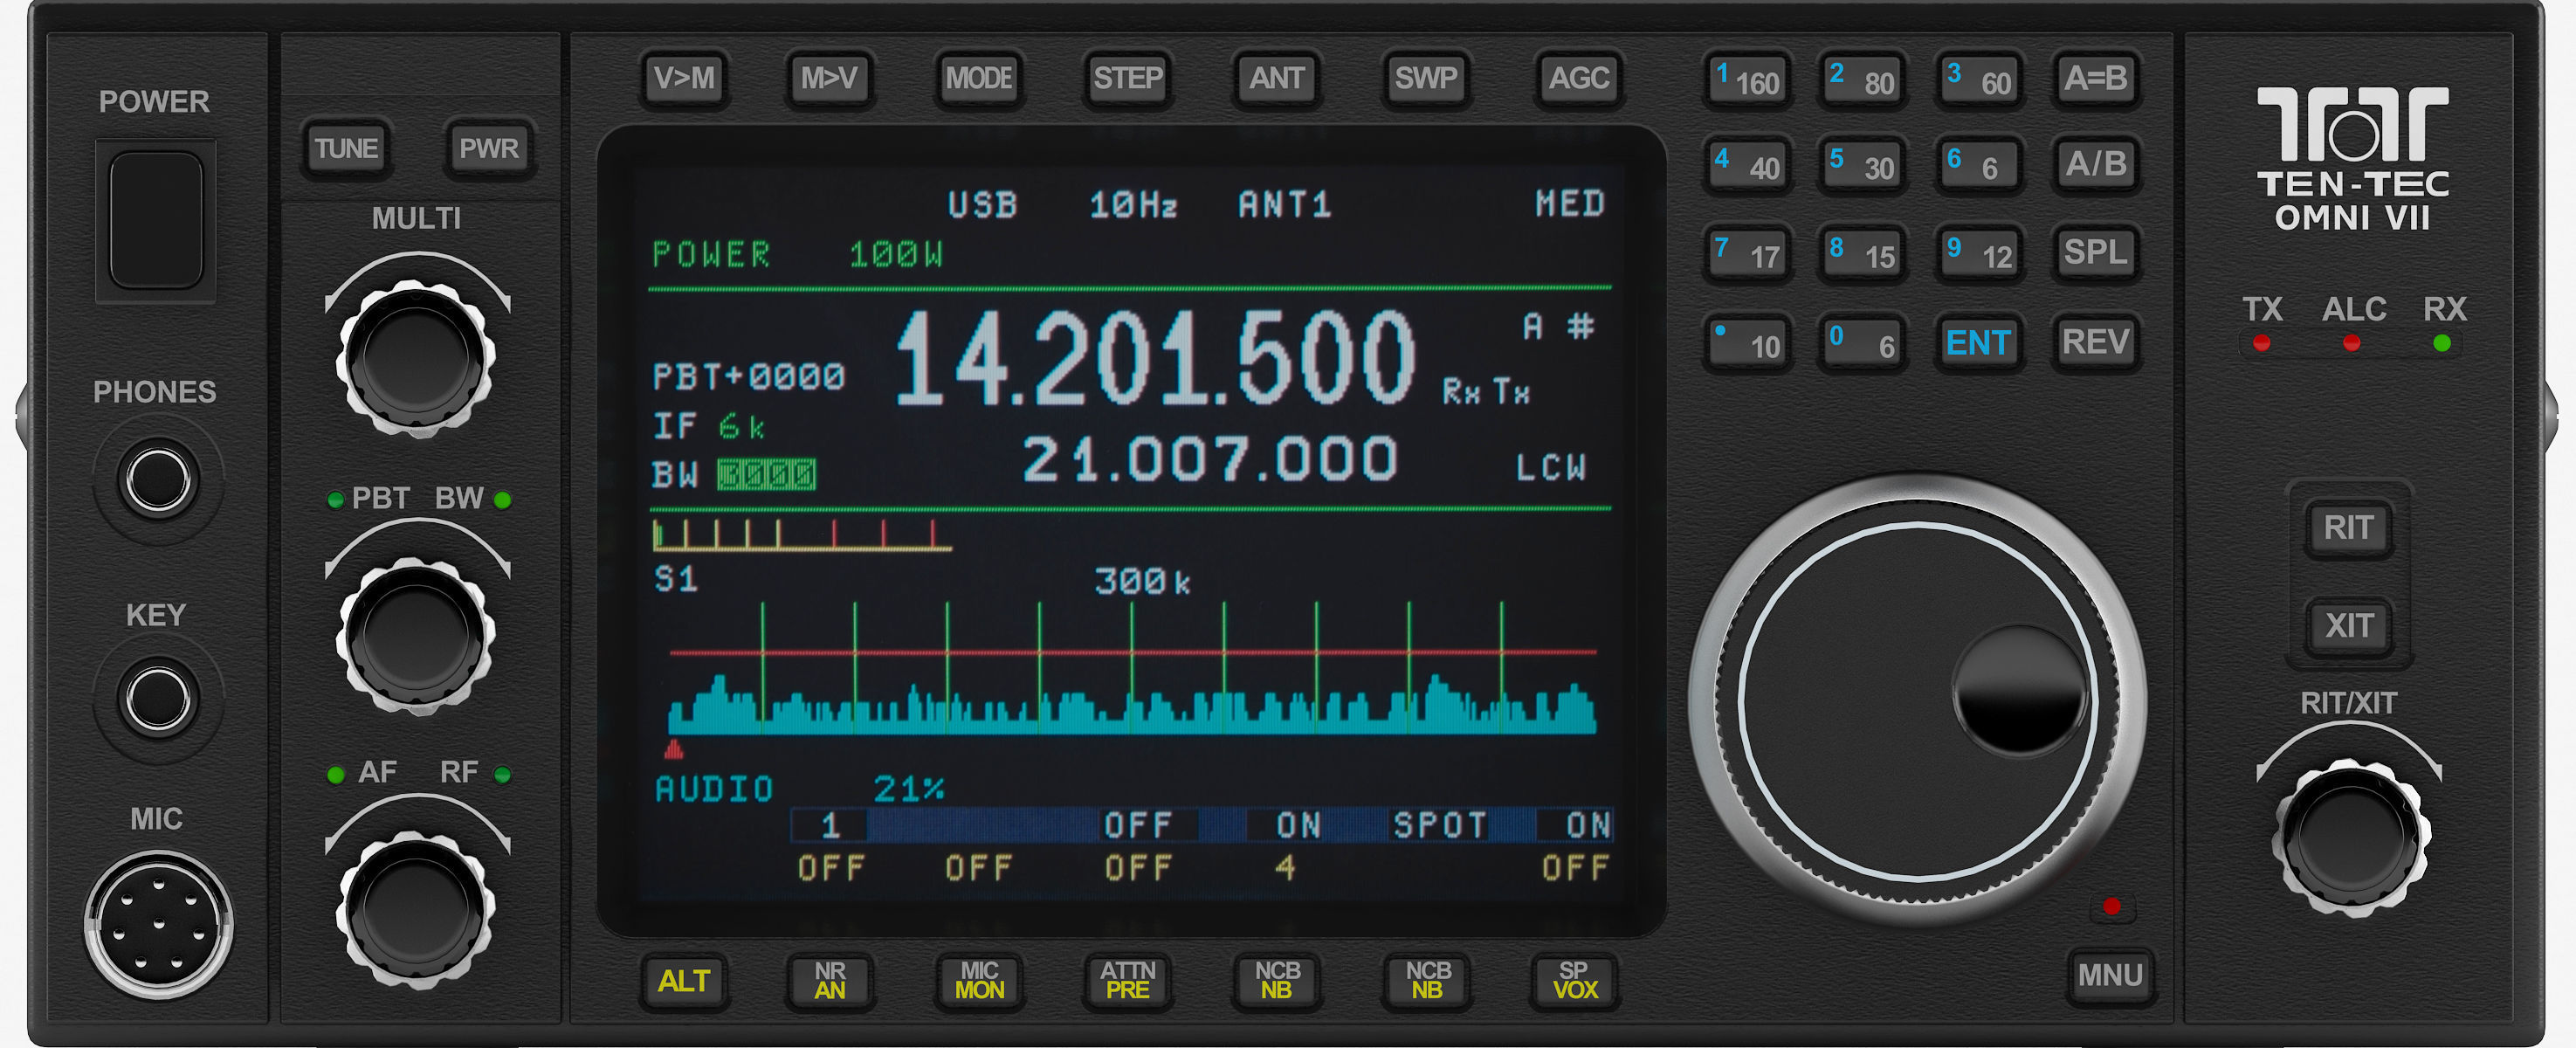Change AGC setting with AGC button
The width and height of the screenshot is (2576, 1048).
tap(1578, 78)
